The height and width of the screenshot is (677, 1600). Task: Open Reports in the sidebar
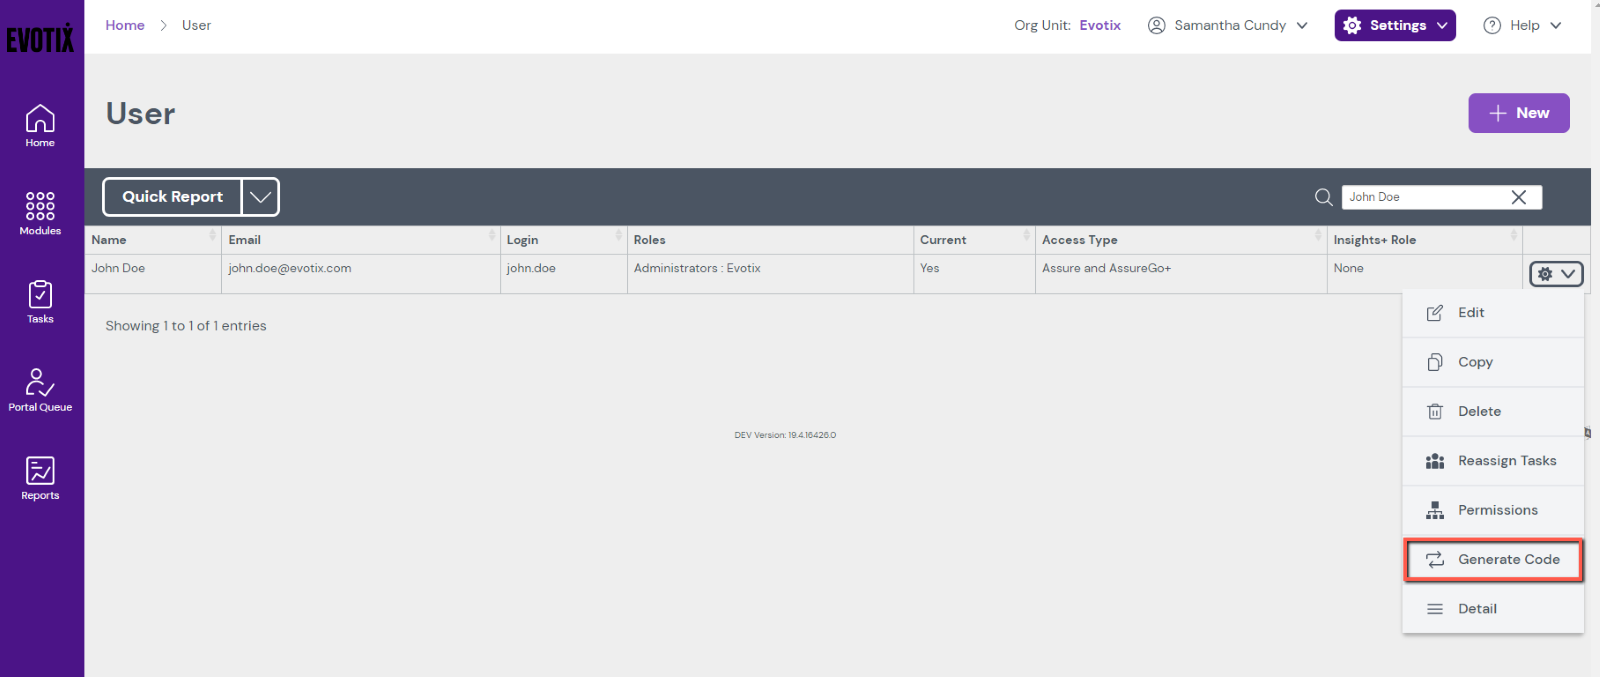point(40,478)
